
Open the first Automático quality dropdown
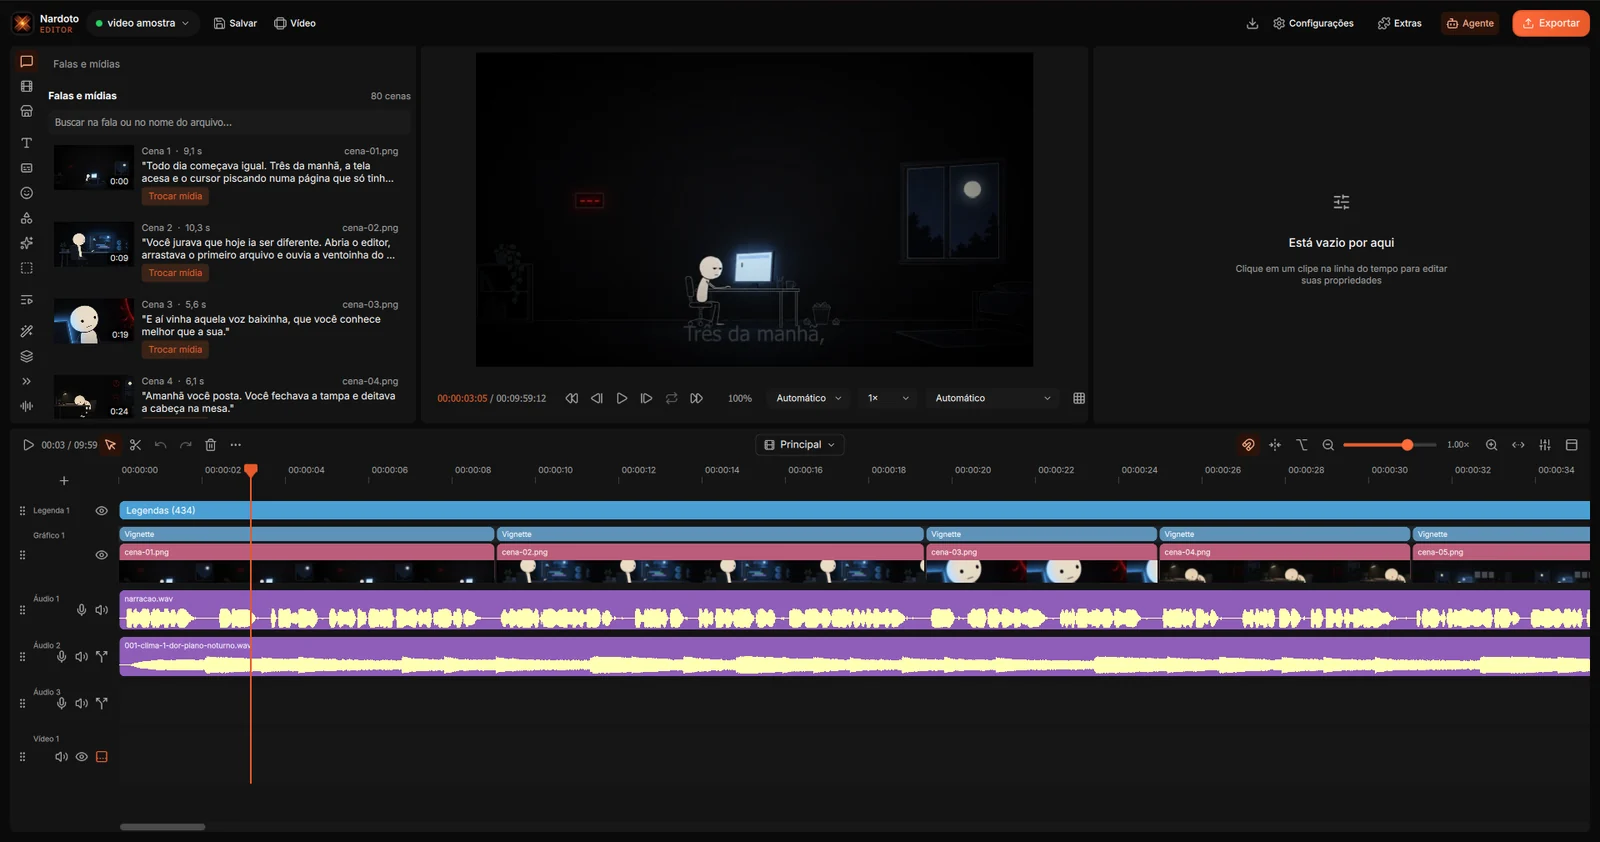pyautogui.click(x=809, y=398)
